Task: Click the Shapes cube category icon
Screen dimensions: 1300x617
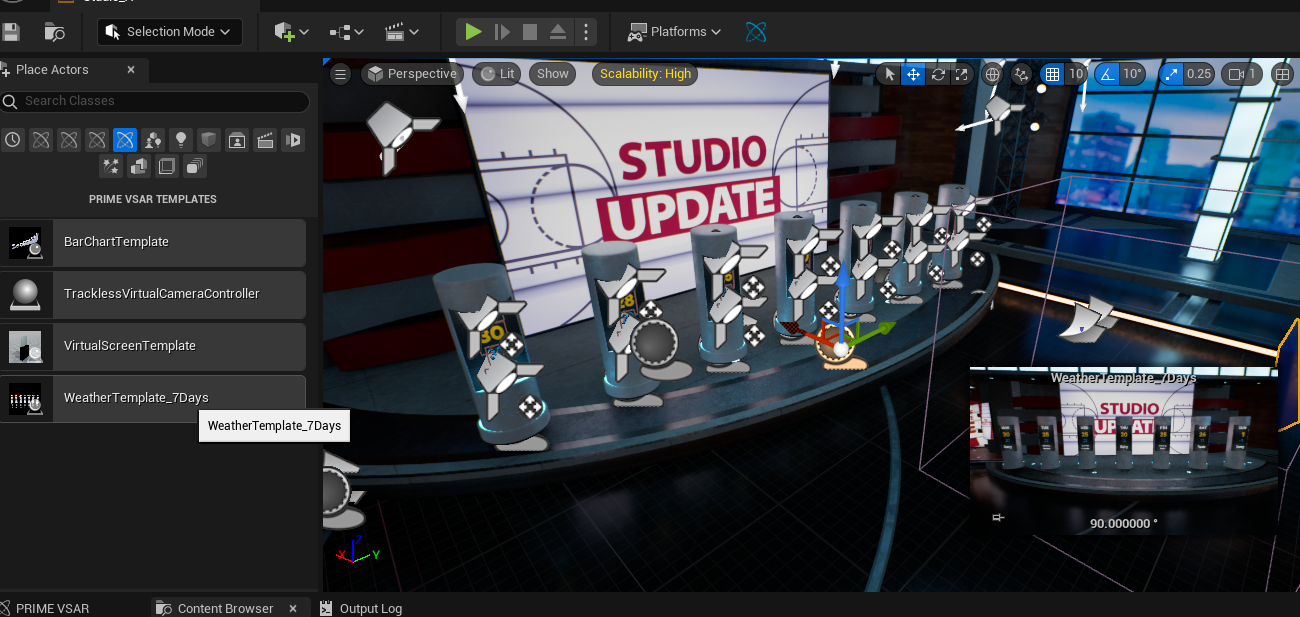Action: point(209,140)
